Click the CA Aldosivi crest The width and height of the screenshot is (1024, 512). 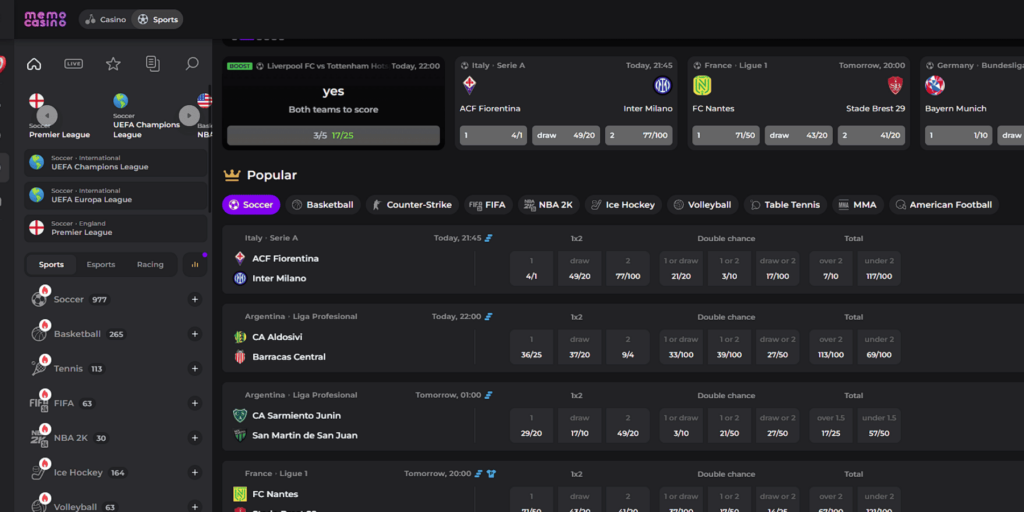(240, 337)
